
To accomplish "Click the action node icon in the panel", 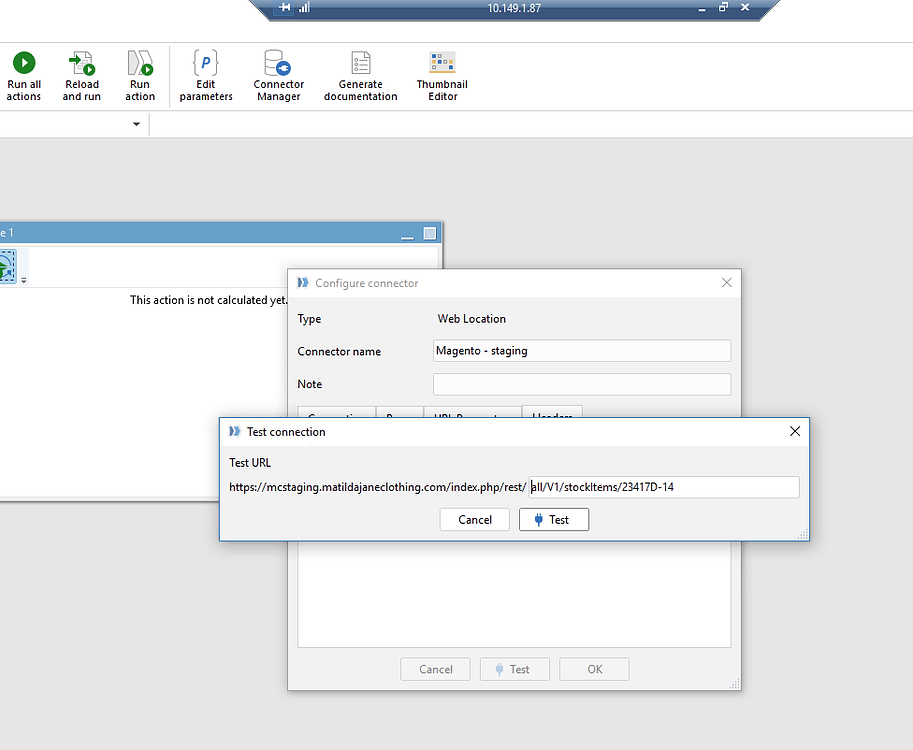I will coord(8,267).
